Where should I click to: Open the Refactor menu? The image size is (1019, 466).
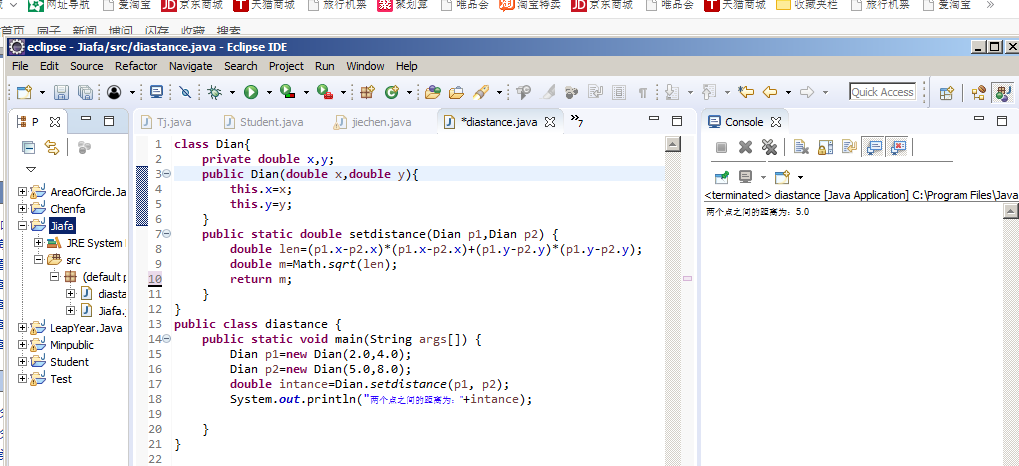[x=136, y=66]
